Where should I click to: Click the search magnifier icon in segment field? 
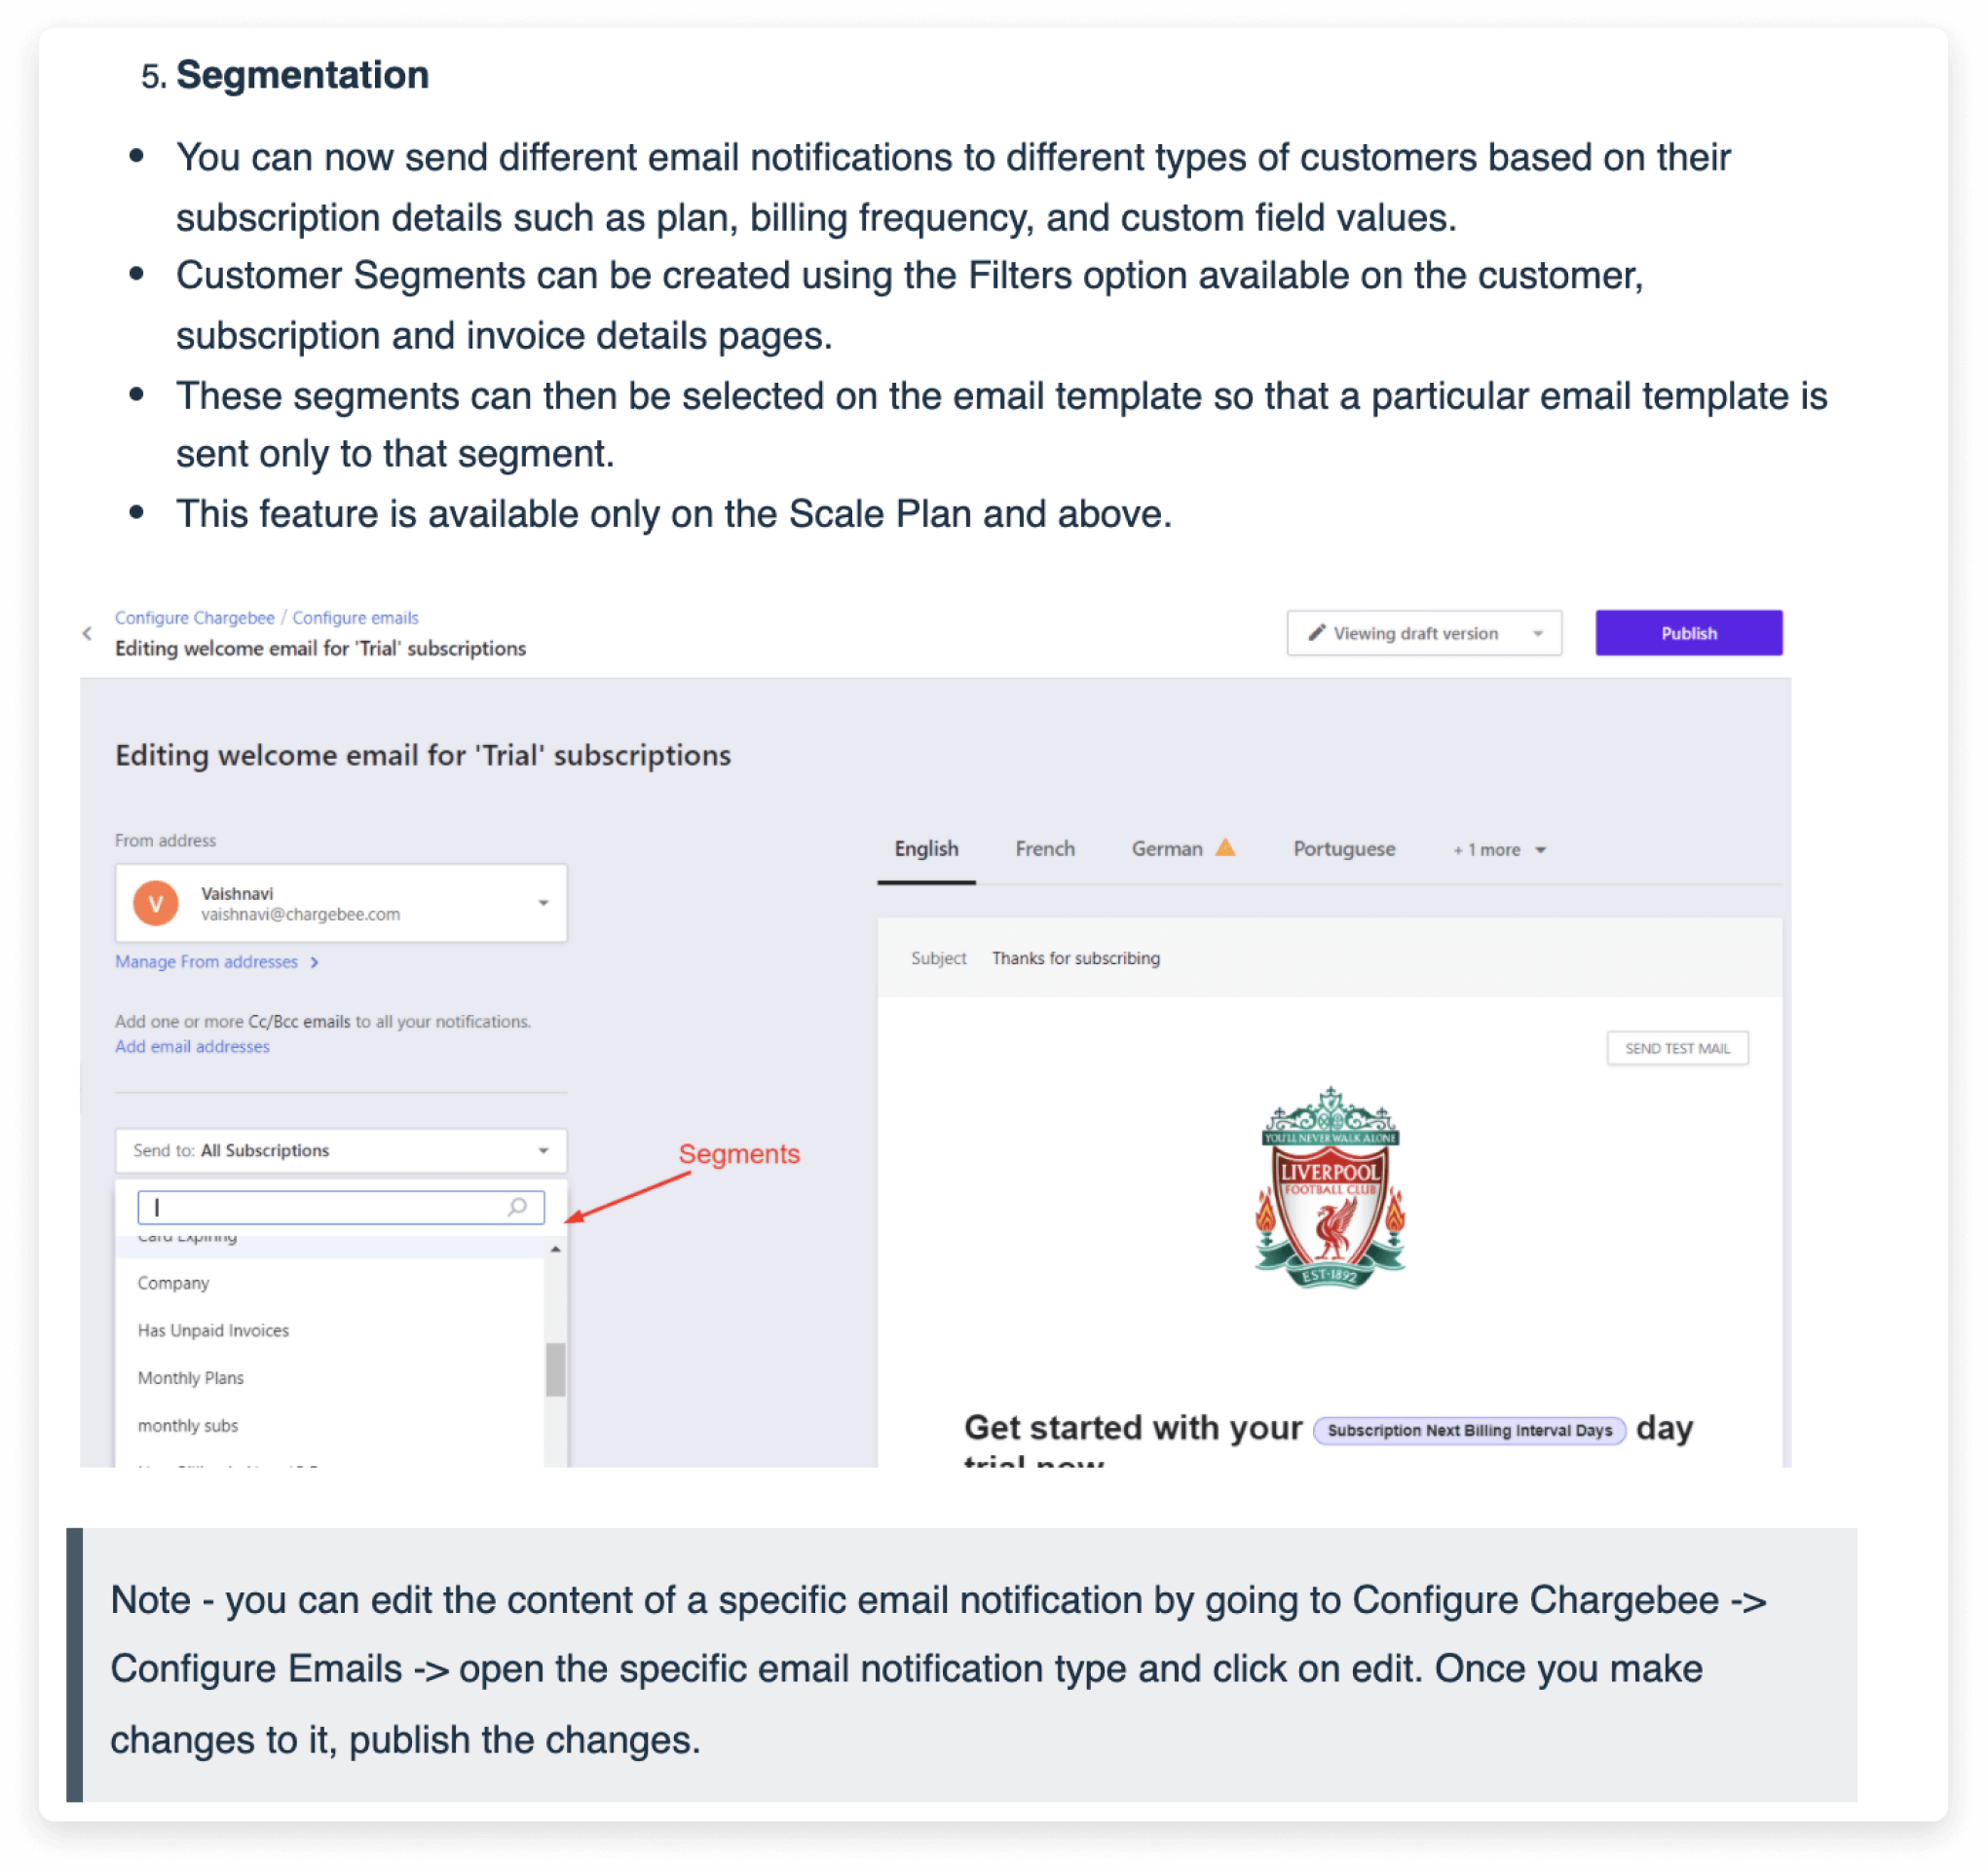[x=517, y=1207]
